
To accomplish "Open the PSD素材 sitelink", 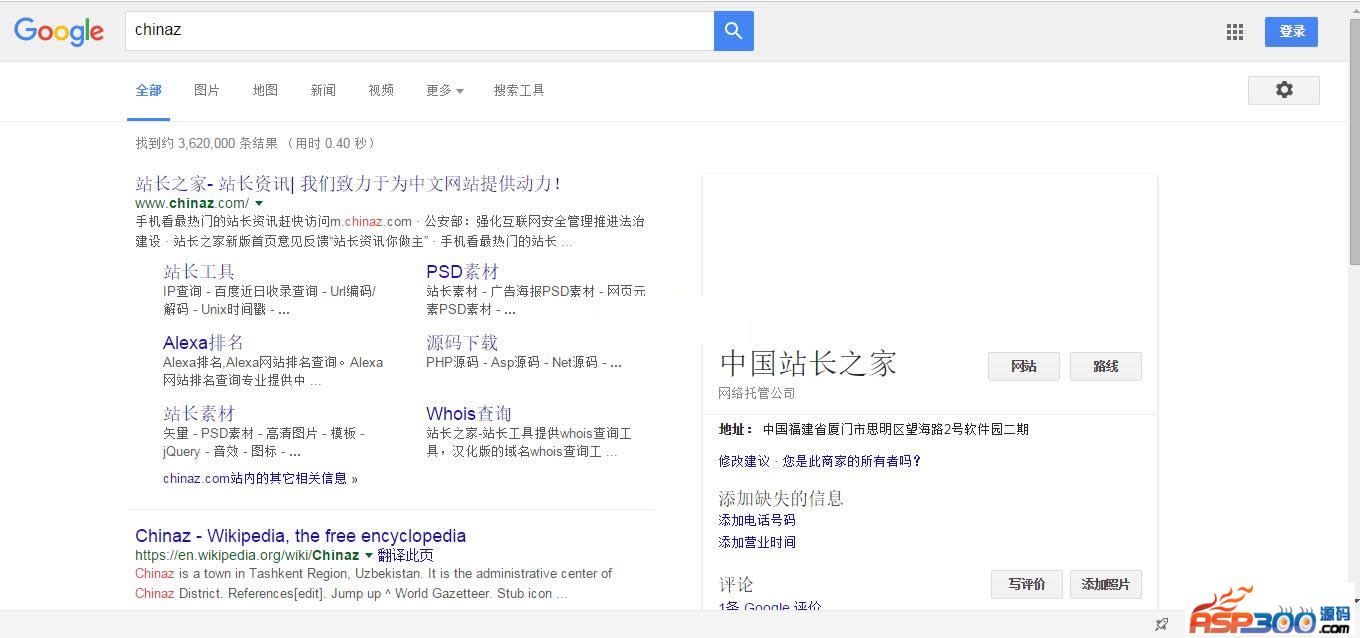I will click(462, 272).
